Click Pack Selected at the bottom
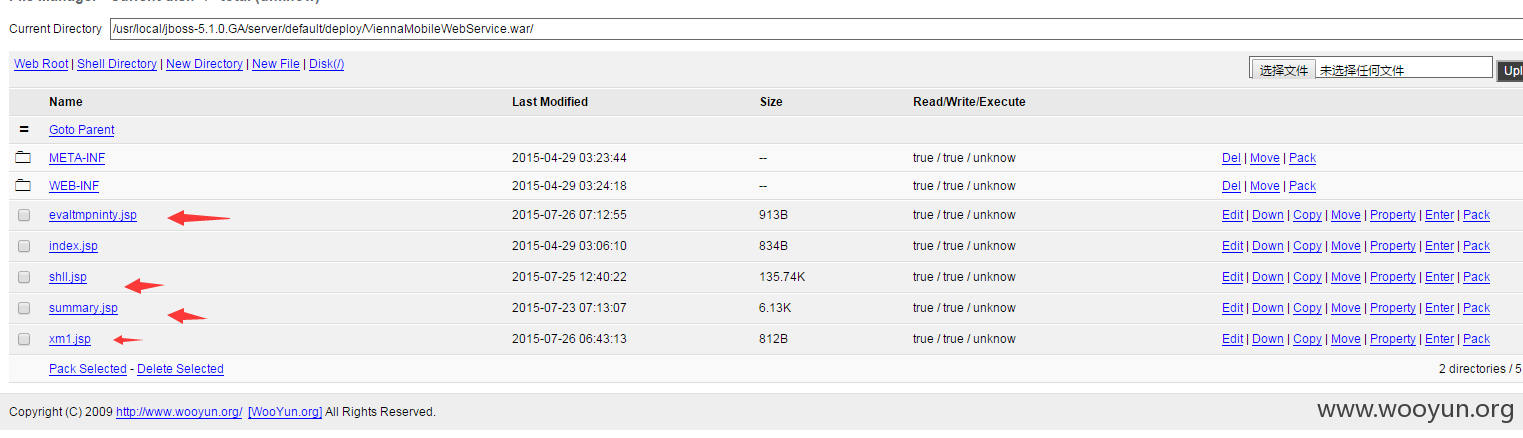 (x=88, y=369)
